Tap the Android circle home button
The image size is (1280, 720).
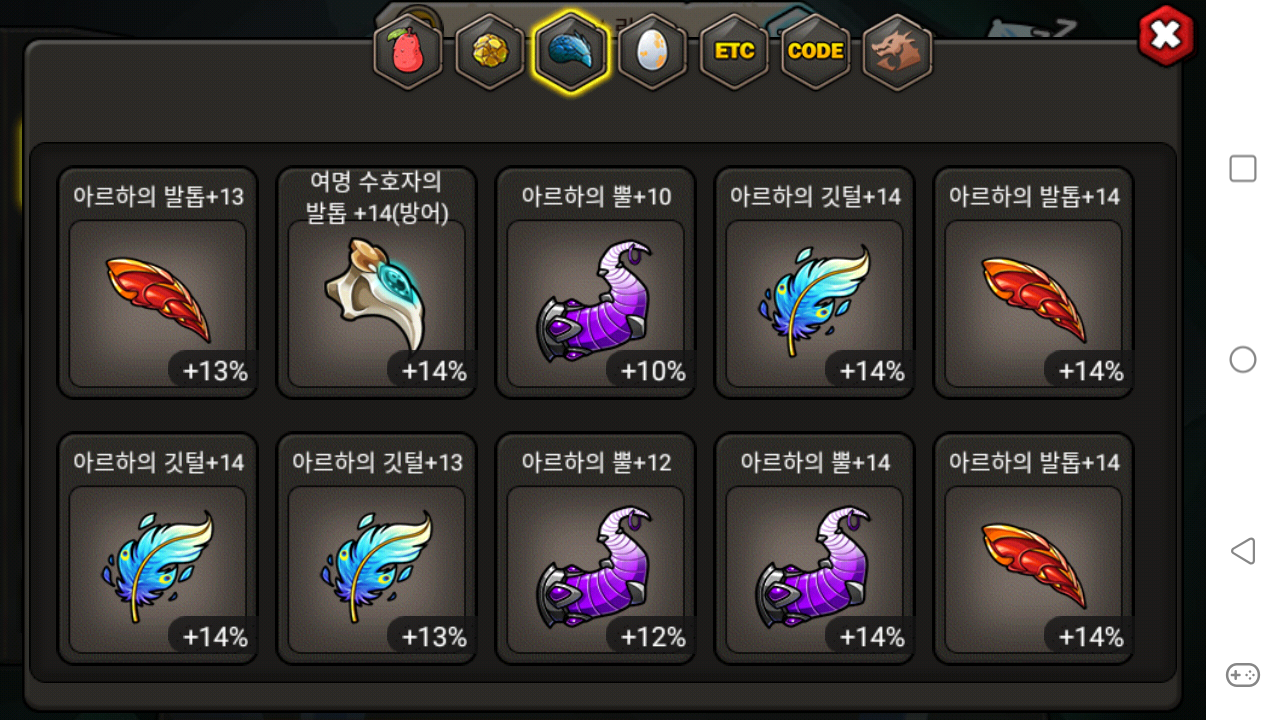coord(1243,360)
